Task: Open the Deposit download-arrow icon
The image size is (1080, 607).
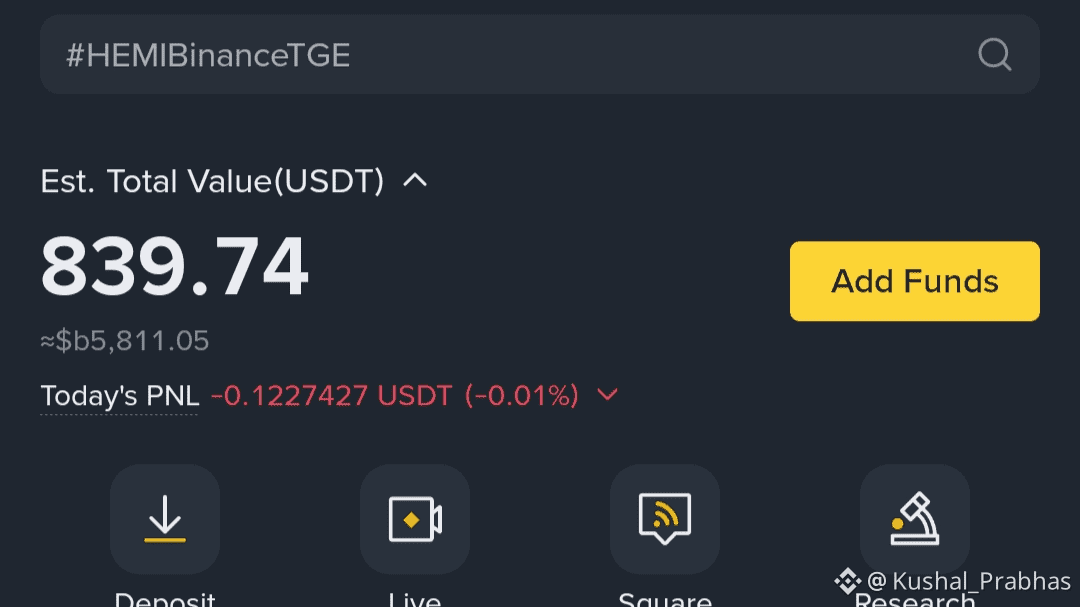Action: pos(165,519)
